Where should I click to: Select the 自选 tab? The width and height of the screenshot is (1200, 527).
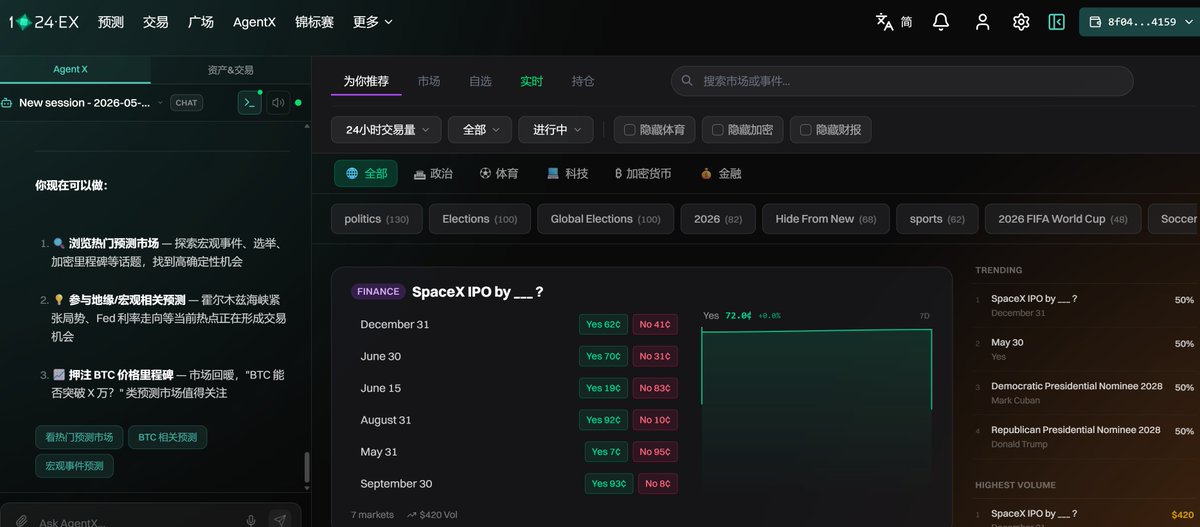[x=480, y=81]
